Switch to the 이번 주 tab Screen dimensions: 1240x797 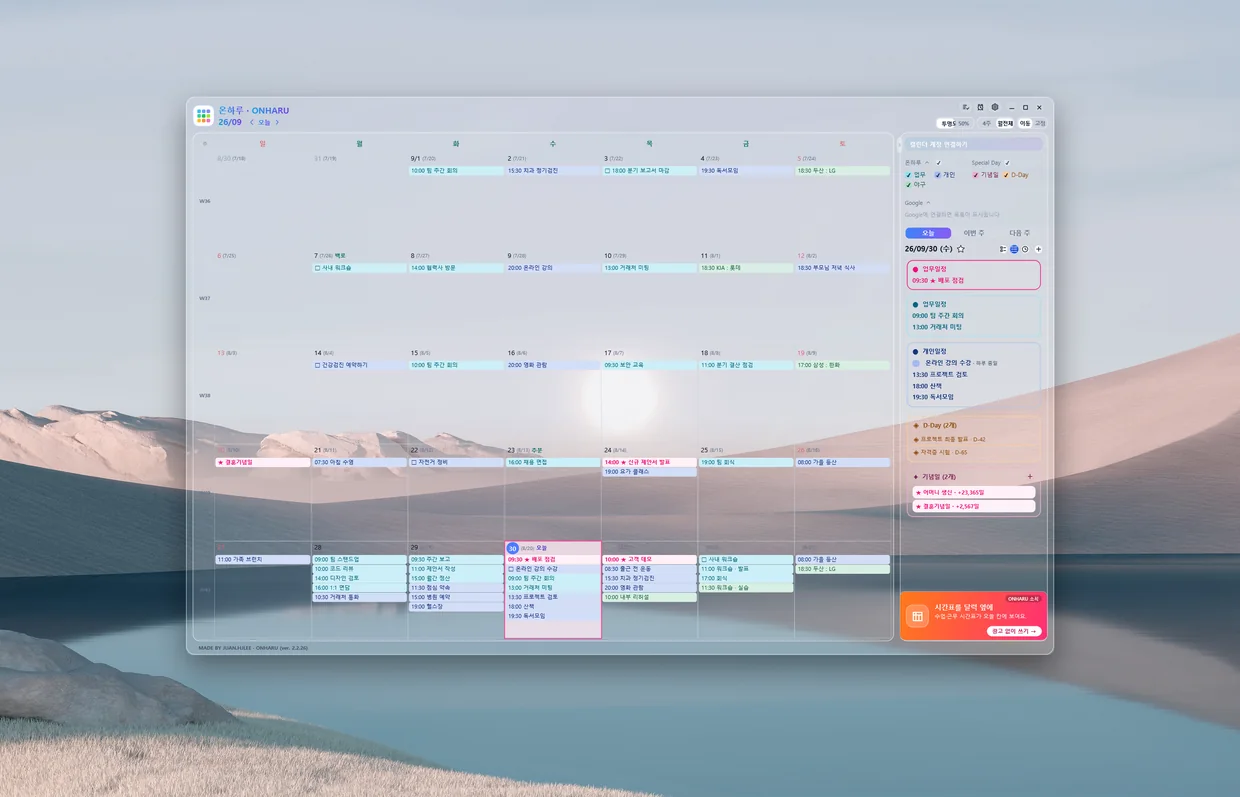coord(974,233)
